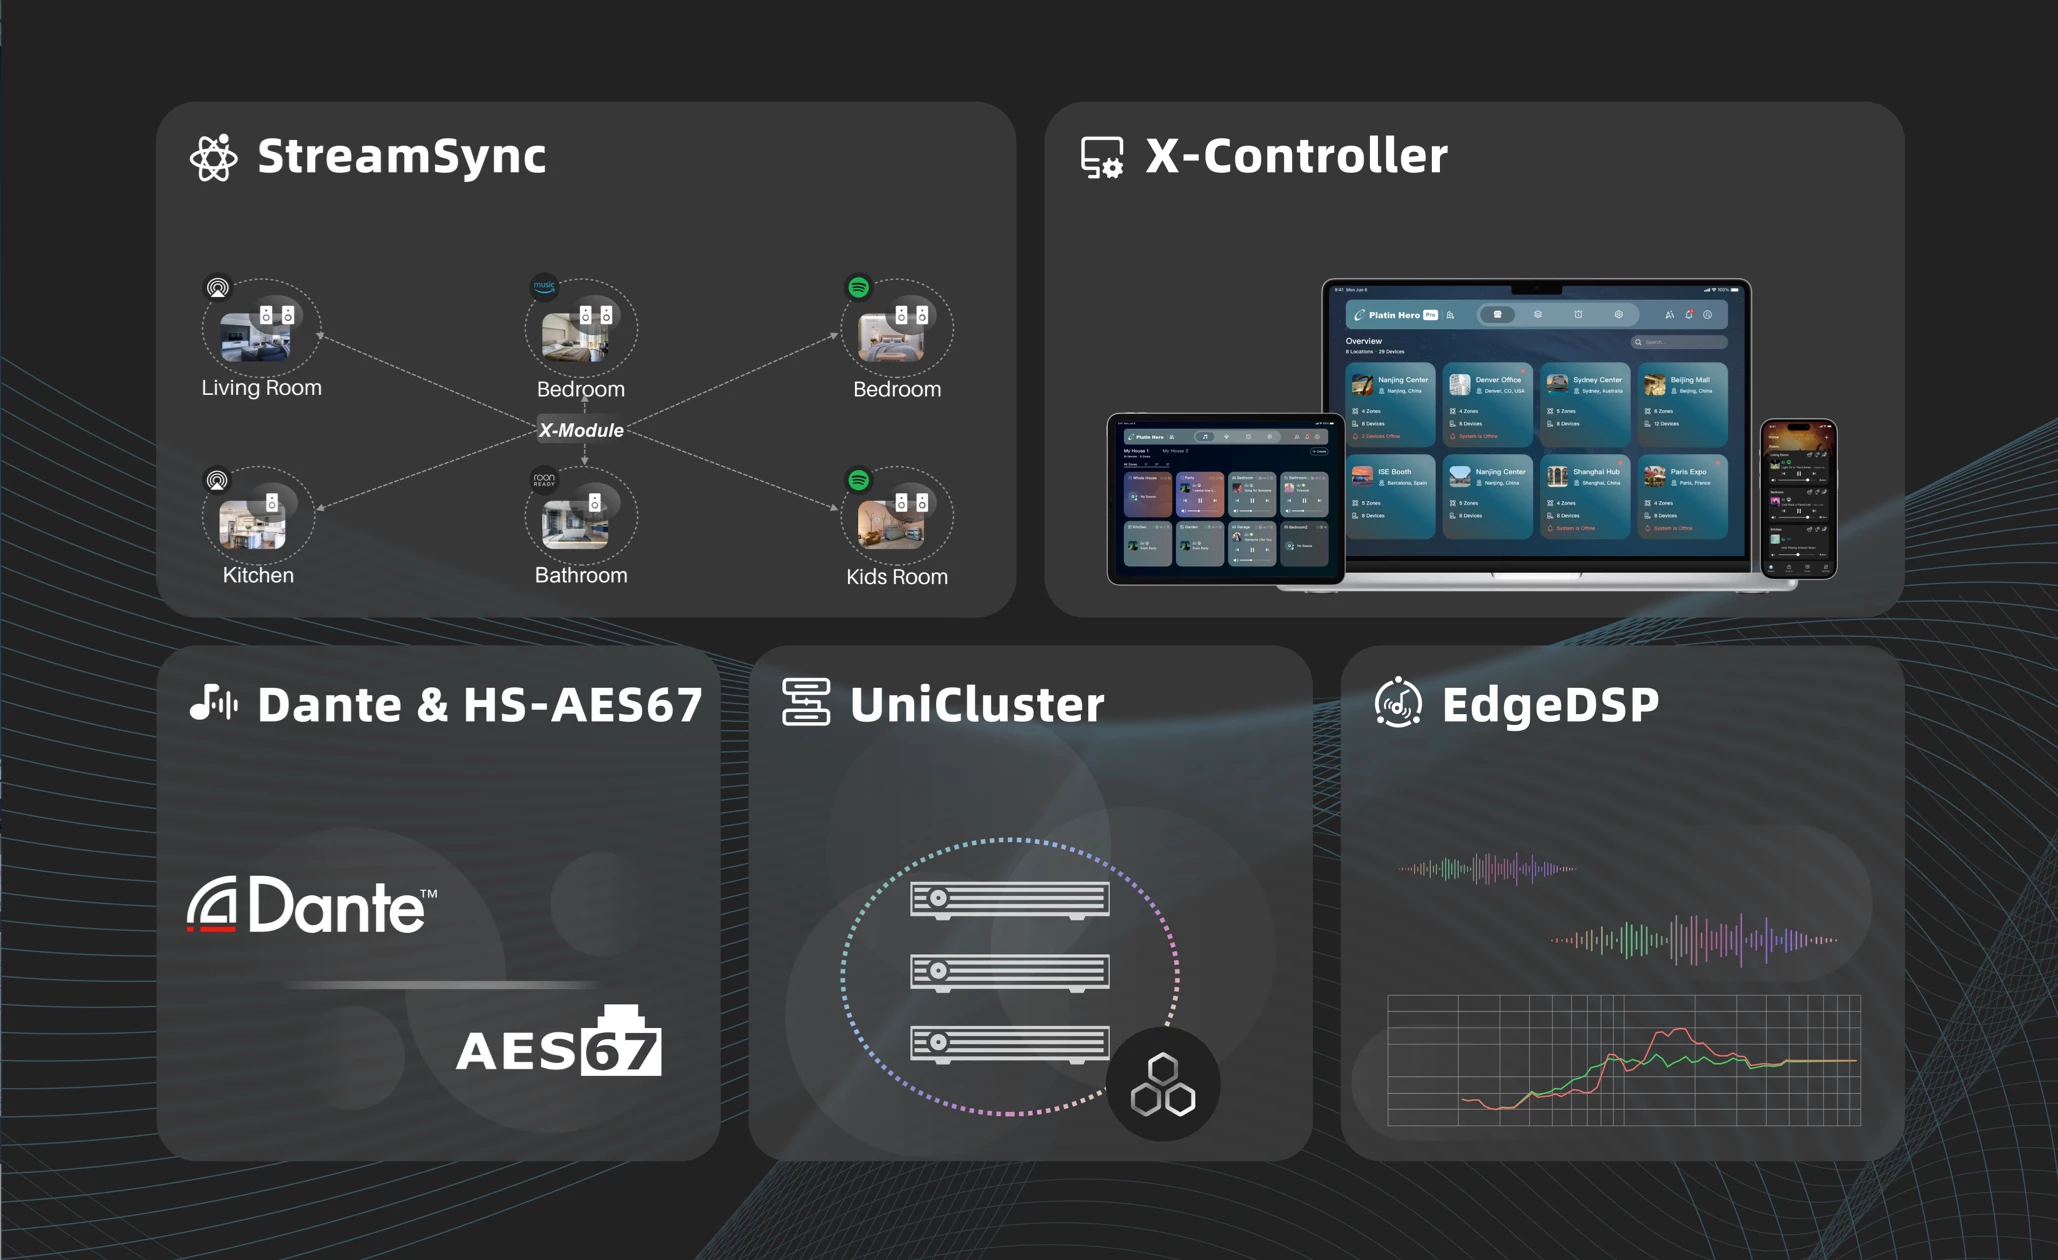Click the AirPlay icon above Kitchen
The image size is (2058, 1260).
pyautogui.click(x=217, y=481)
